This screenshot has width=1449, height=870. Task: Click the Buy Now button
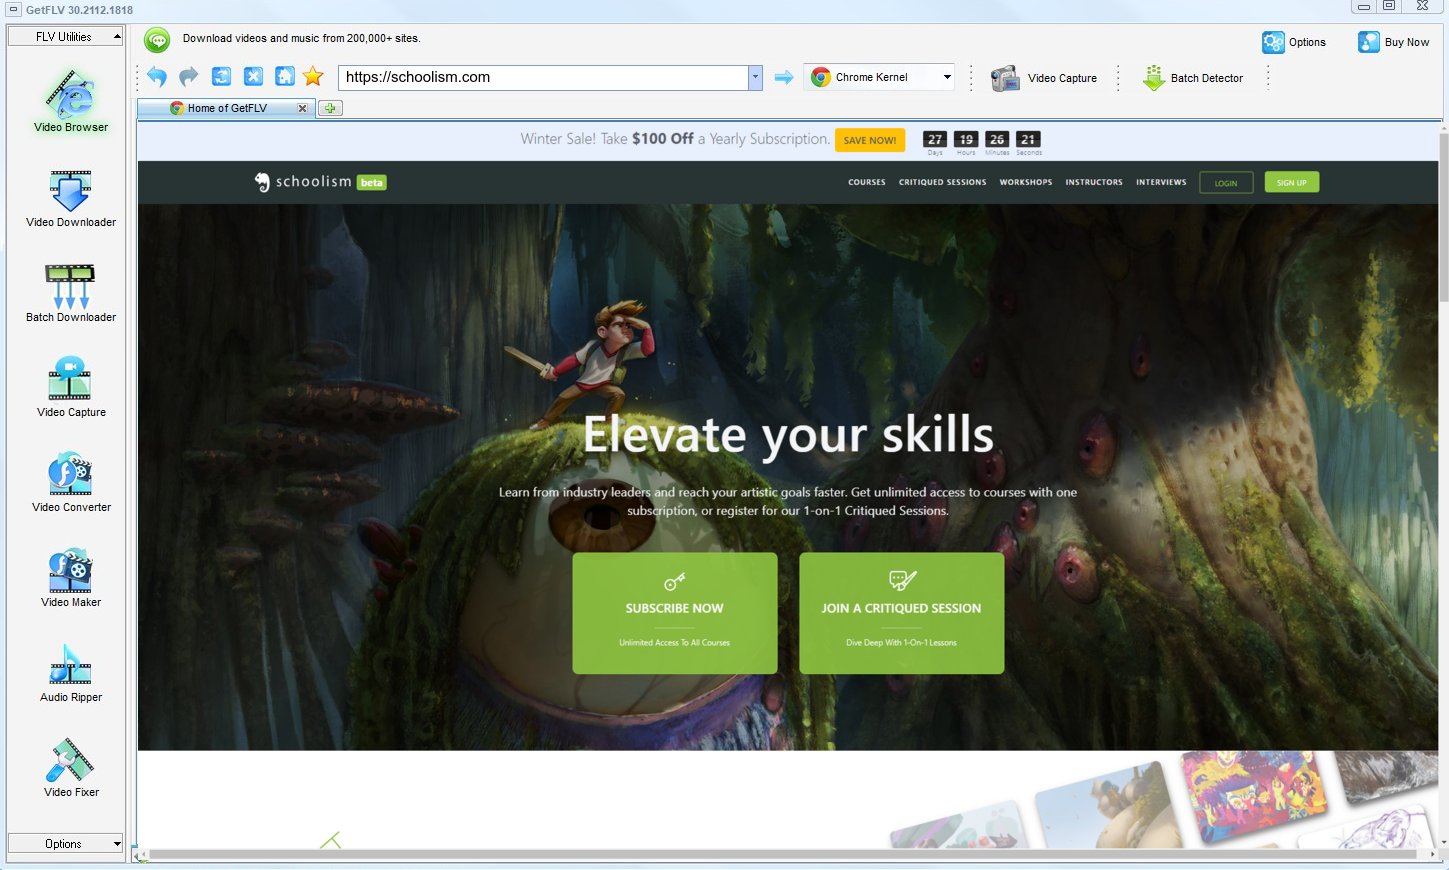tap(1394, 42)
